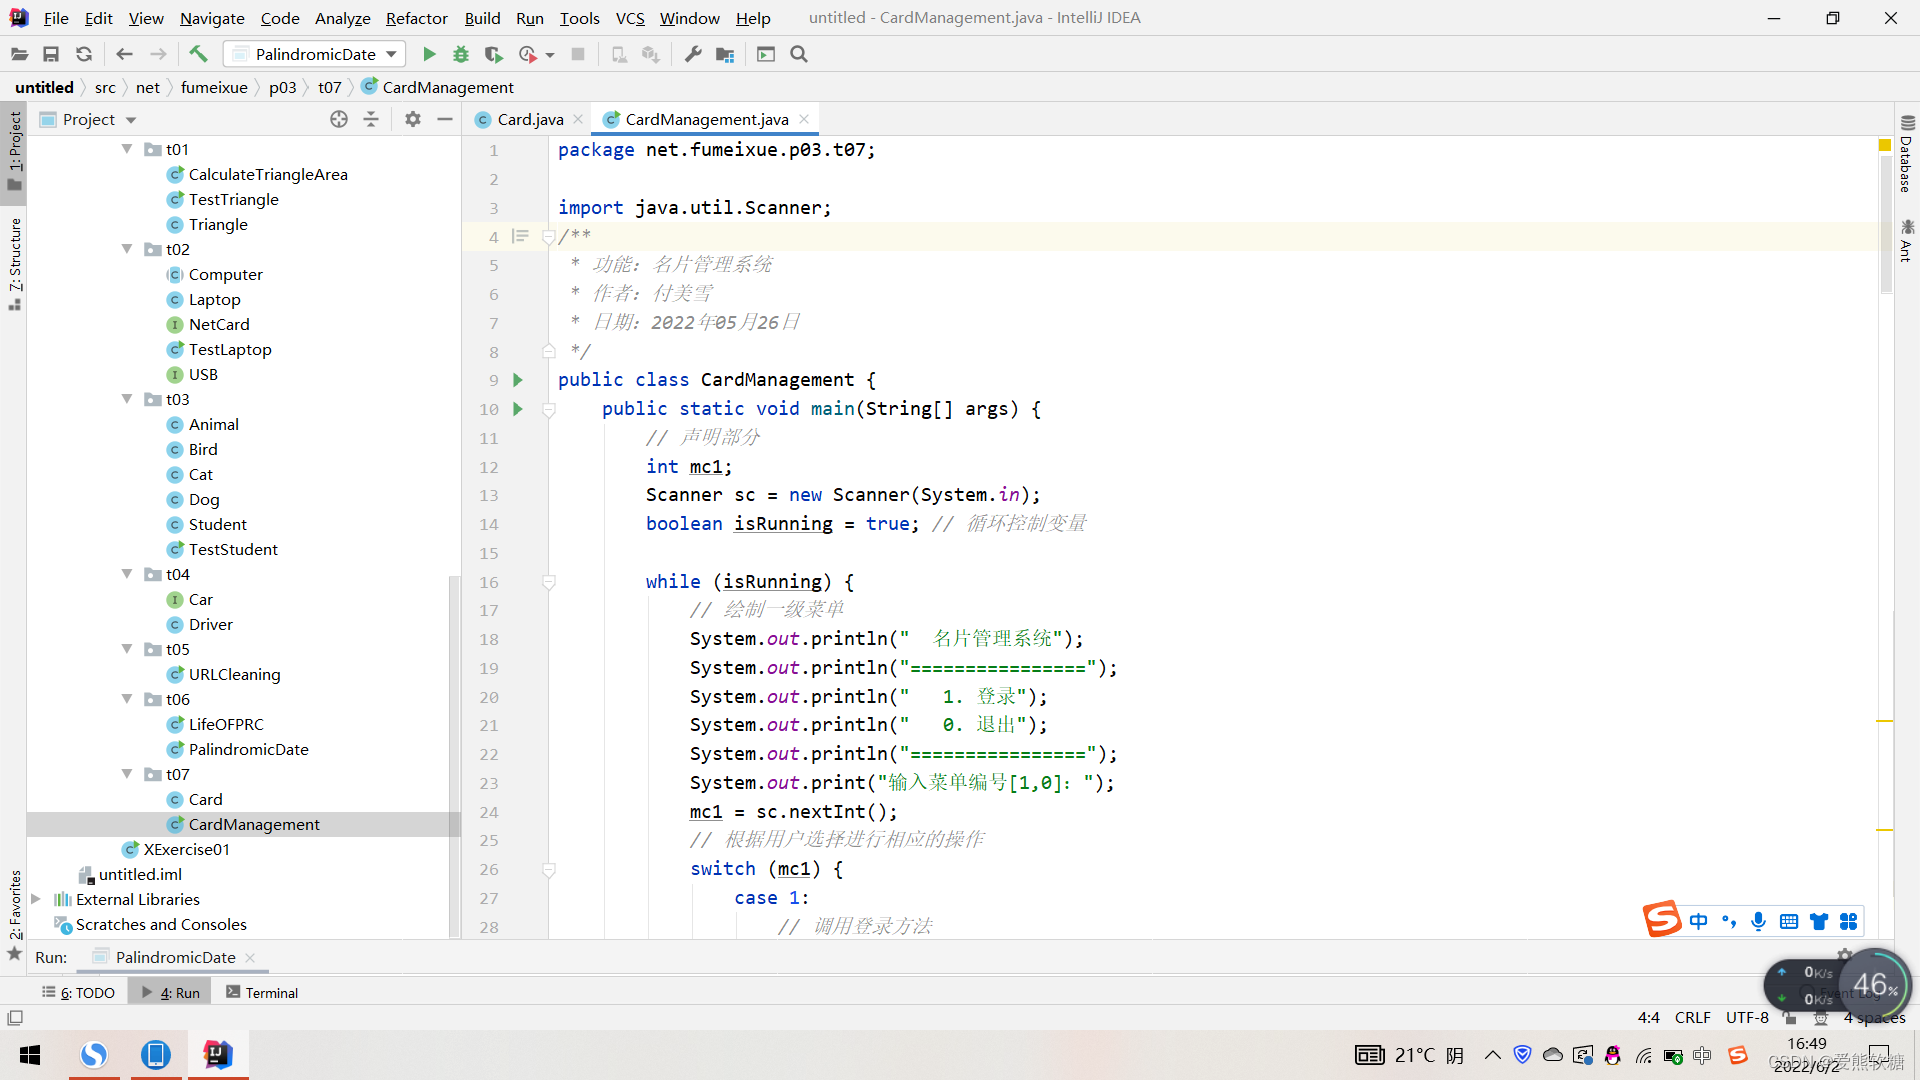Click the Project tree vertical scrollbar
This screenshot has width=1920, height=1080.
455,755
